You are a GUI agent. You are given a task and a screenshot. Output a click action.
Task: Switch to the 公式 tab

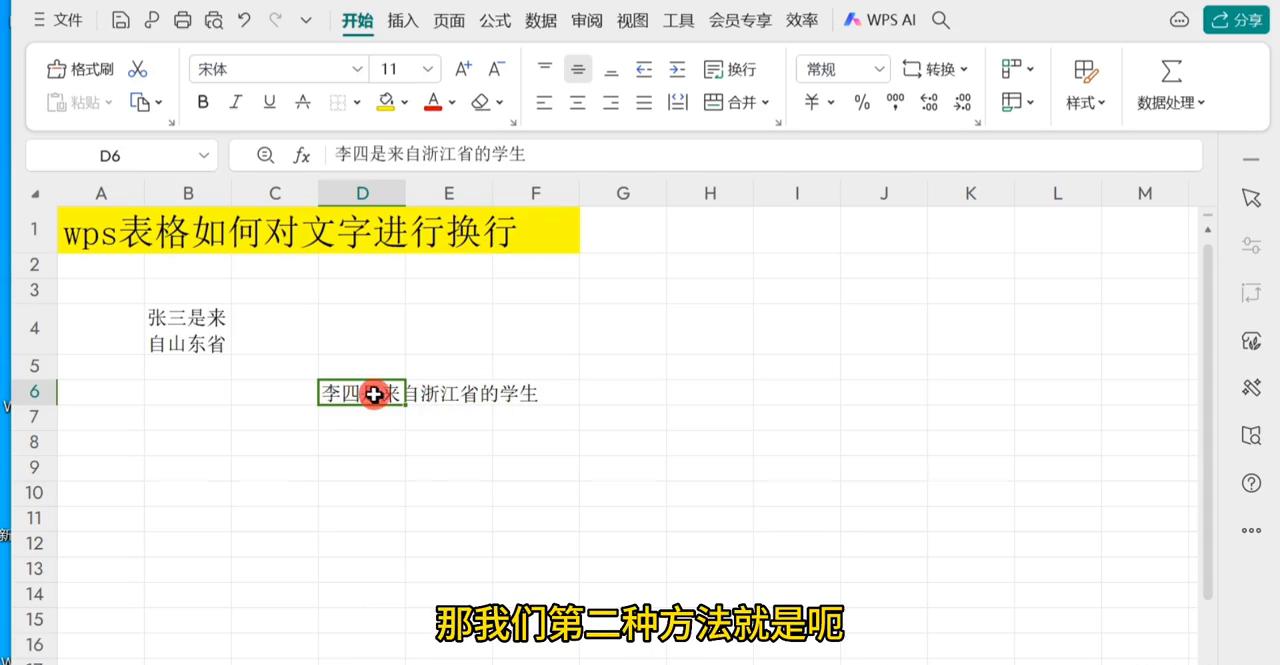495,20
